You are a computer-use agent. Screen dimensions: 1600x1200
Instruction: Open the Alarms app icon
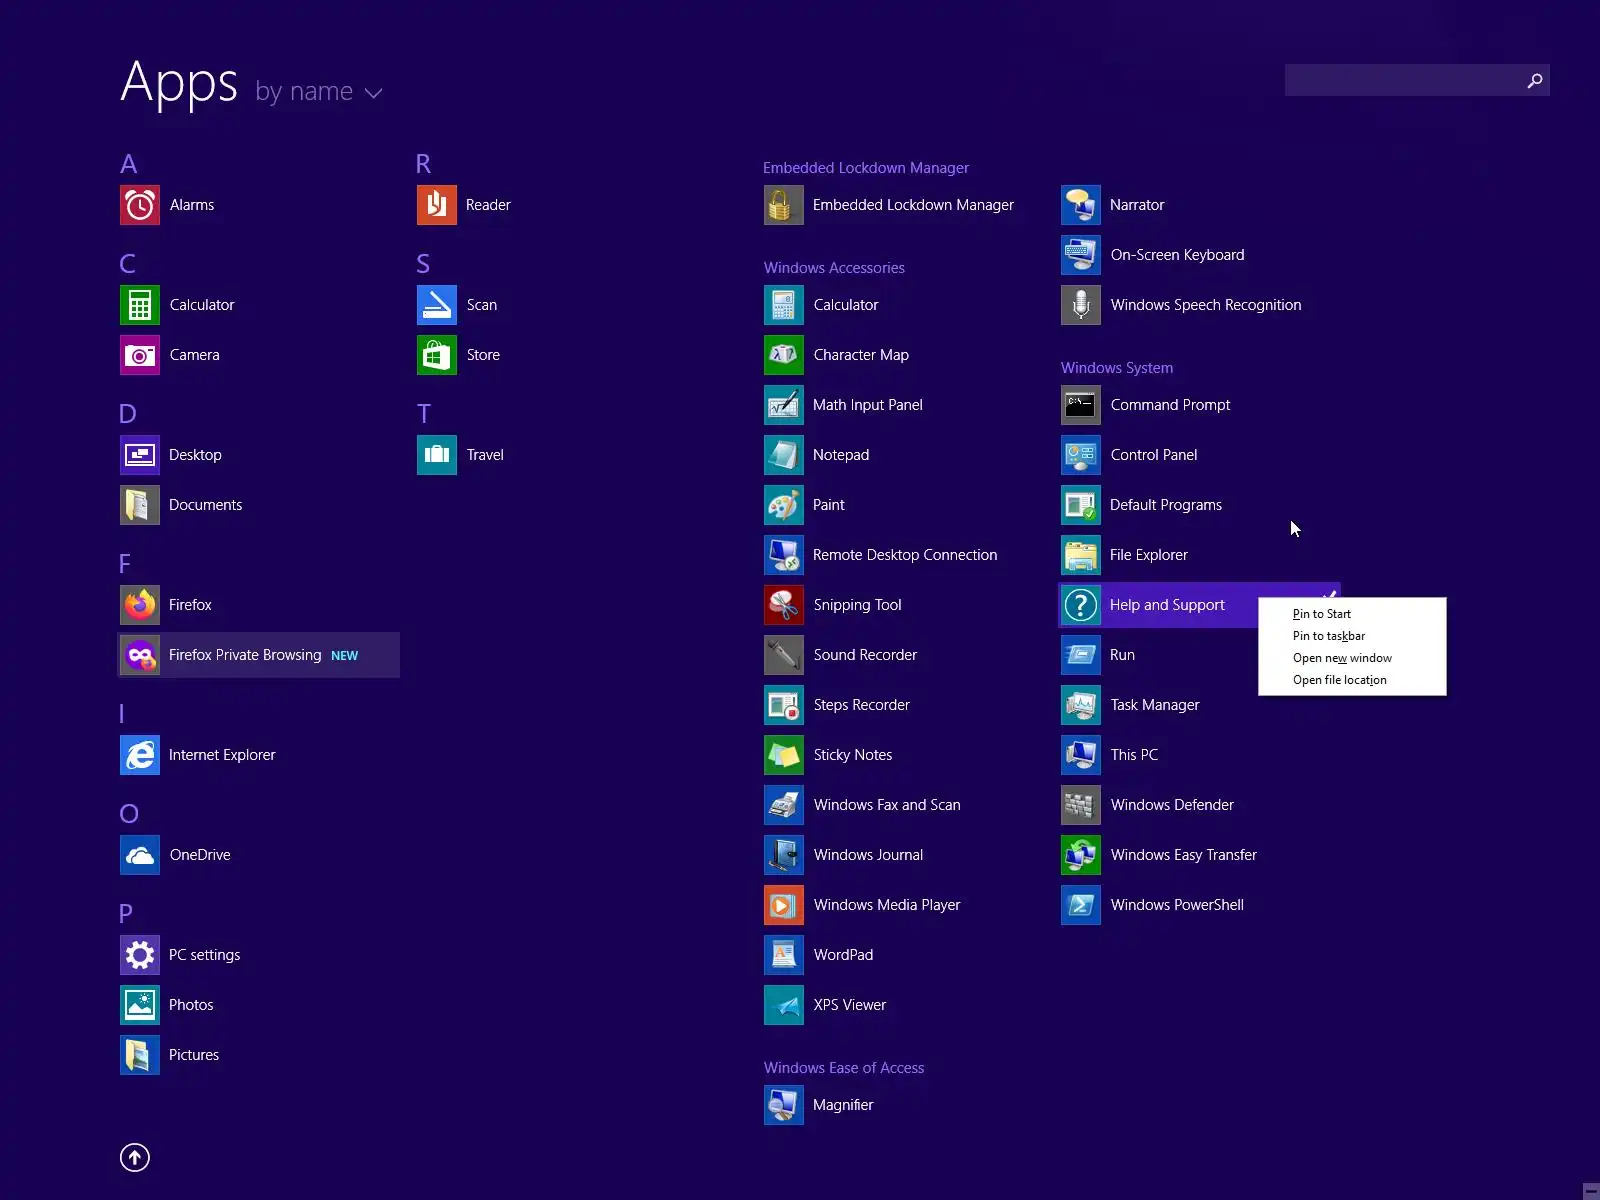(x=140, y=205)
